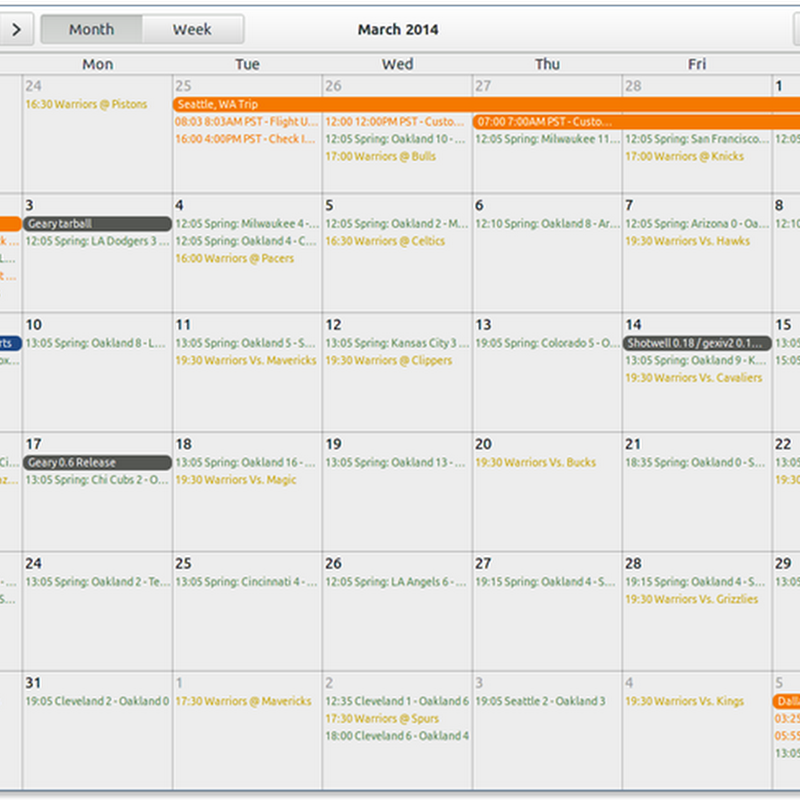Open 13:05 Spring: Oakland 8 - L event
Viewport: 800px width, 800px height.
(96, 343)
